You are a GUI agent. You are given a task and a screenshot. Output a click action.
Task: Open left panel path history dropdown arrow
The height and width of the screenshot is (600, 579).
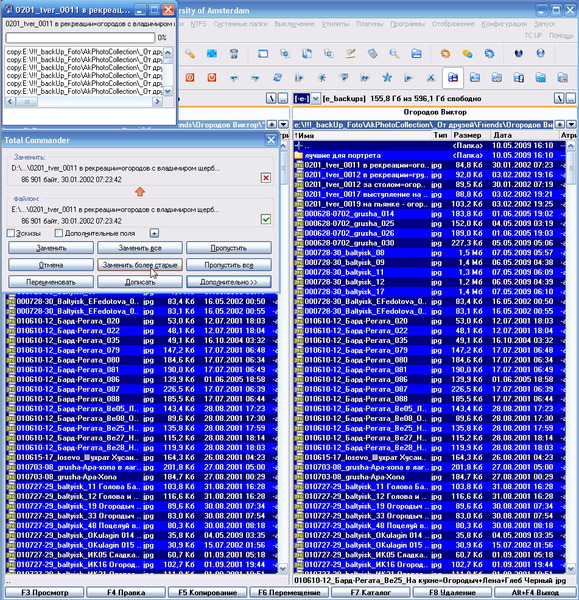click(x=283, y=124)
